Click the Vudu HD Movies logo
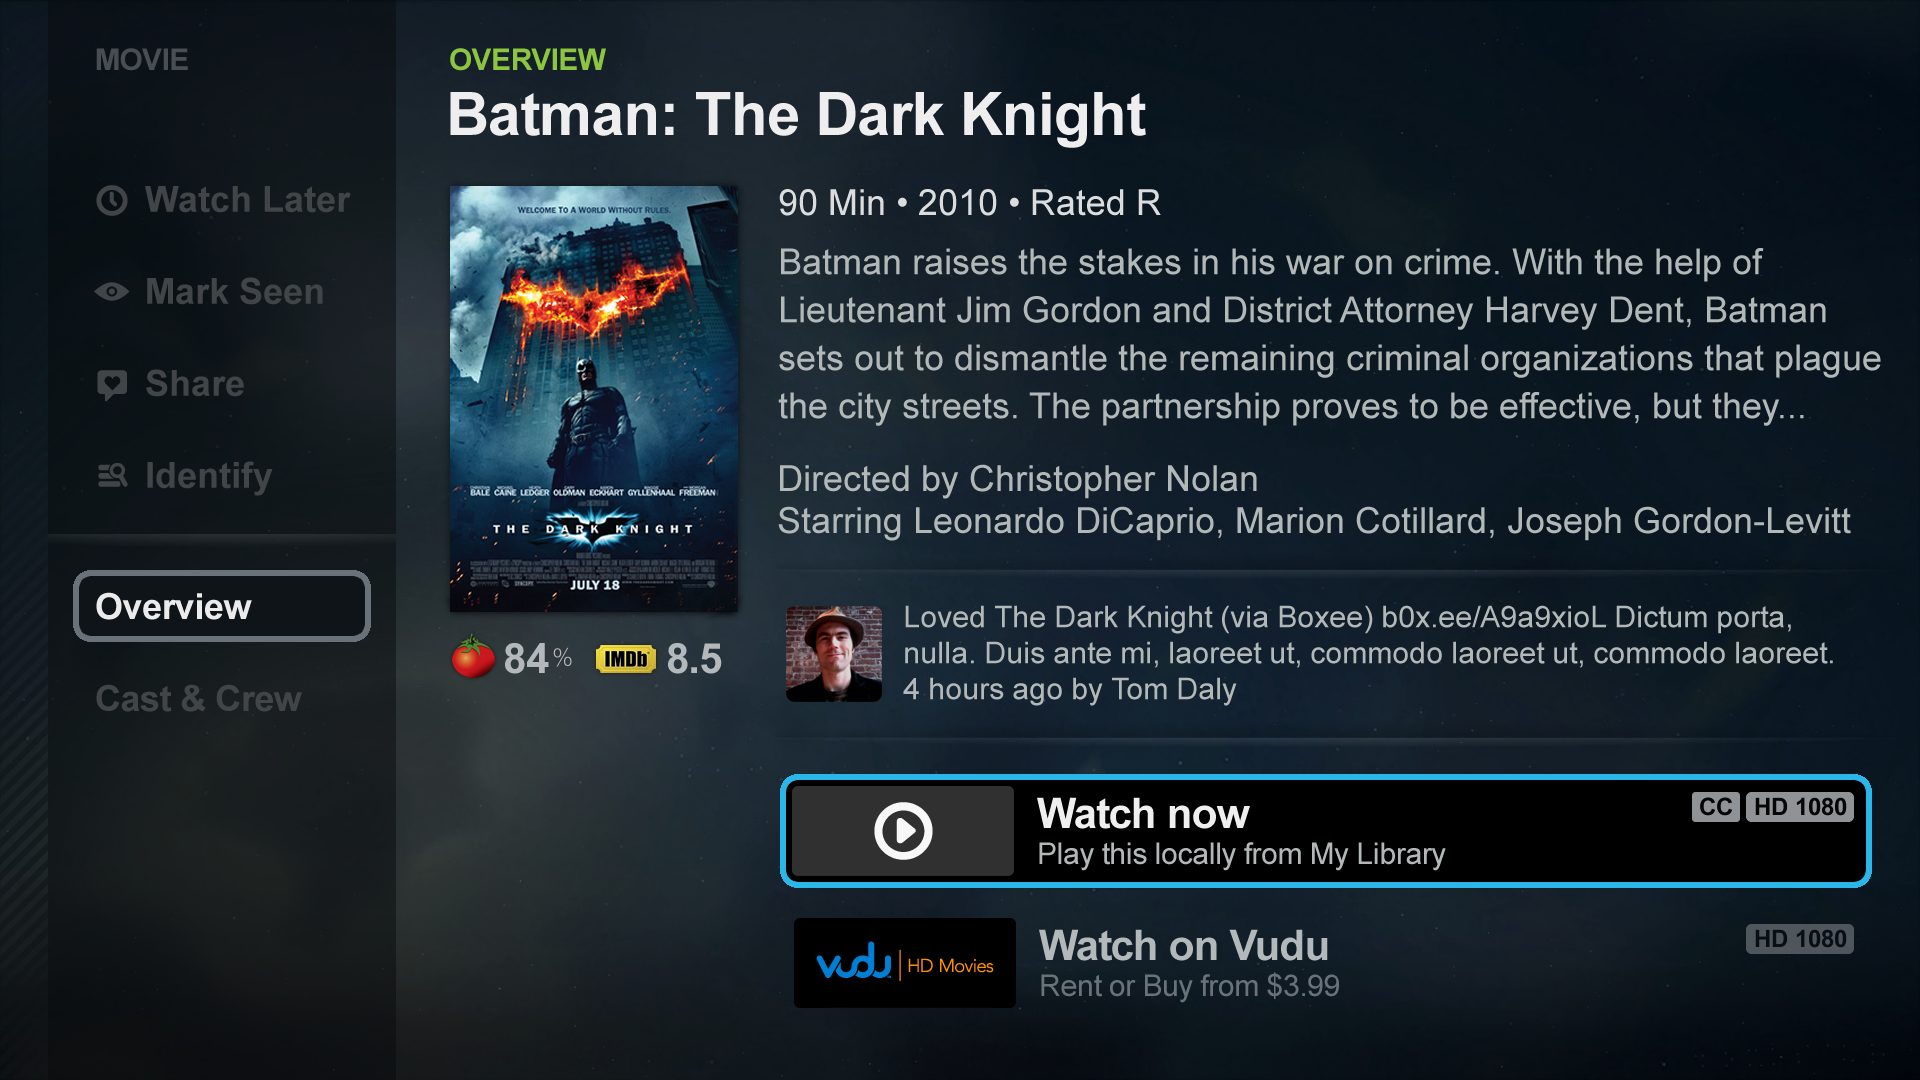1920x1080 pixels. [904, 963]
